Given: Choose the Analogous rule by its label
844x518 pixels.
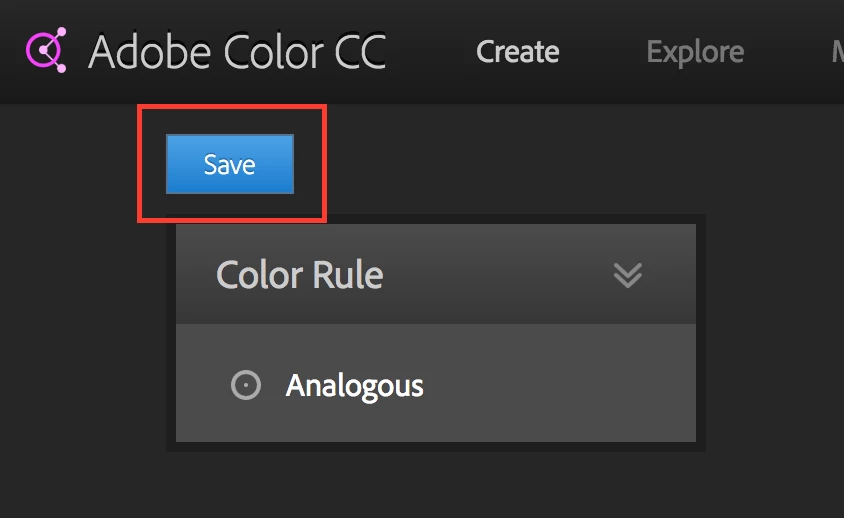Looking at the screenshot, I should 355,386.
